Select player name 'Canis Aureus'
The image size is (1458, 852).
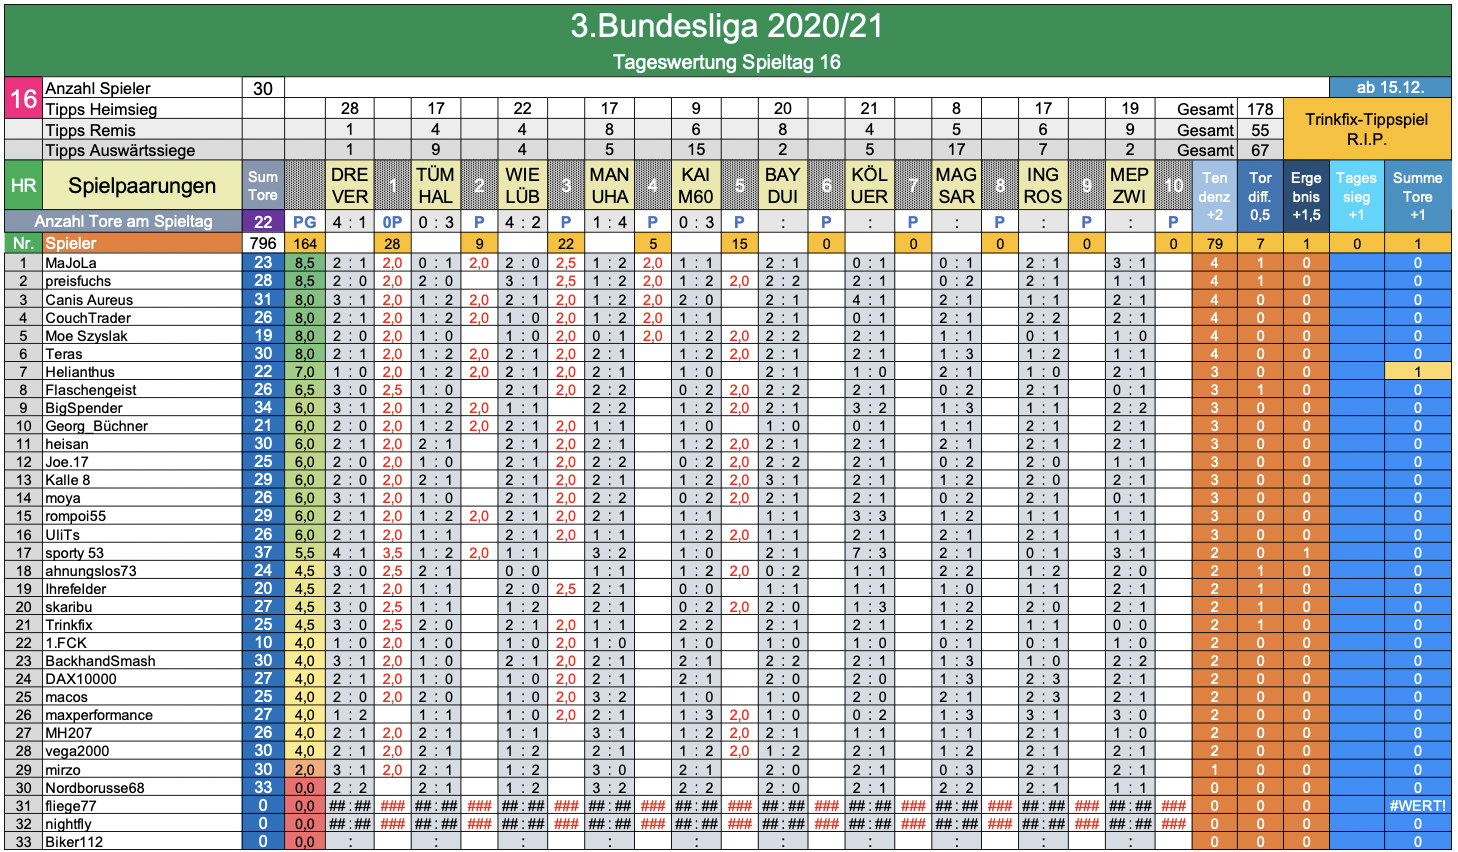pyautogui.click(x=89, y=299)
